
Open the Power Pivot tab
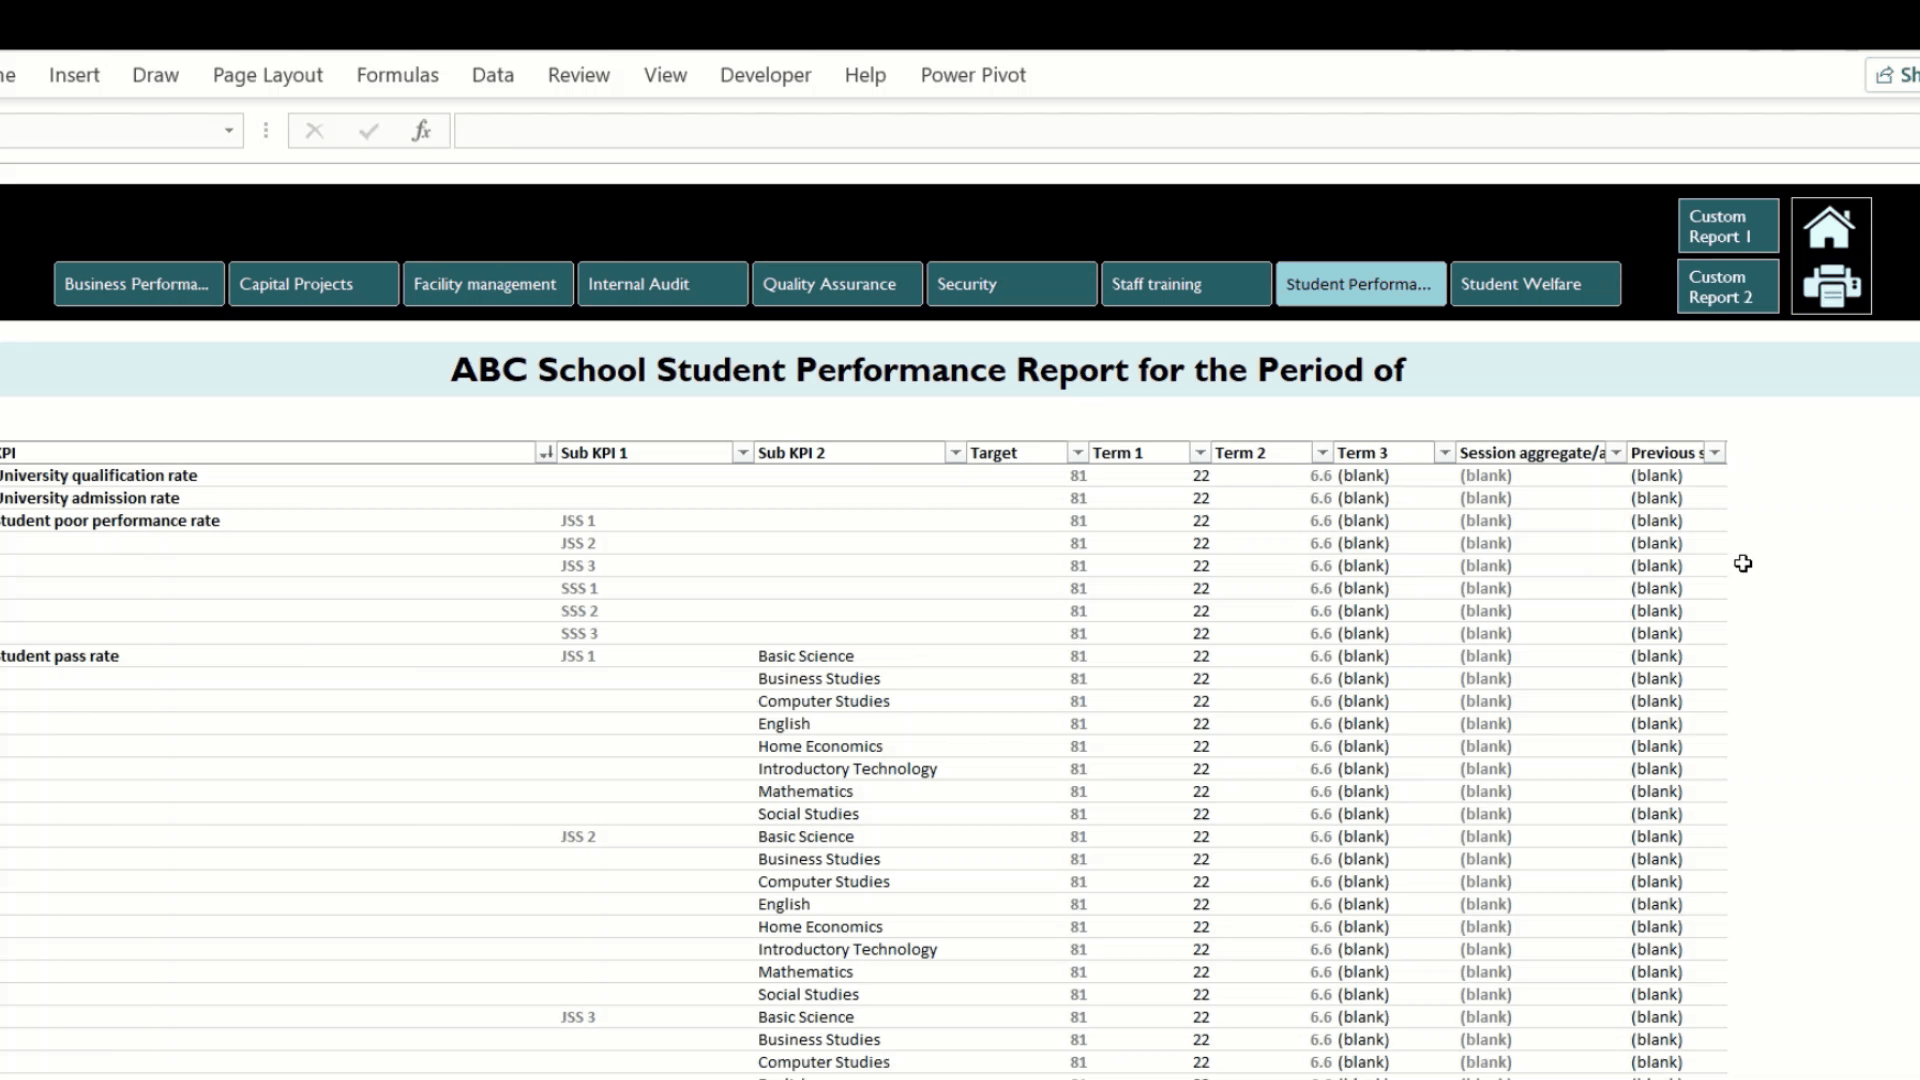973,75
